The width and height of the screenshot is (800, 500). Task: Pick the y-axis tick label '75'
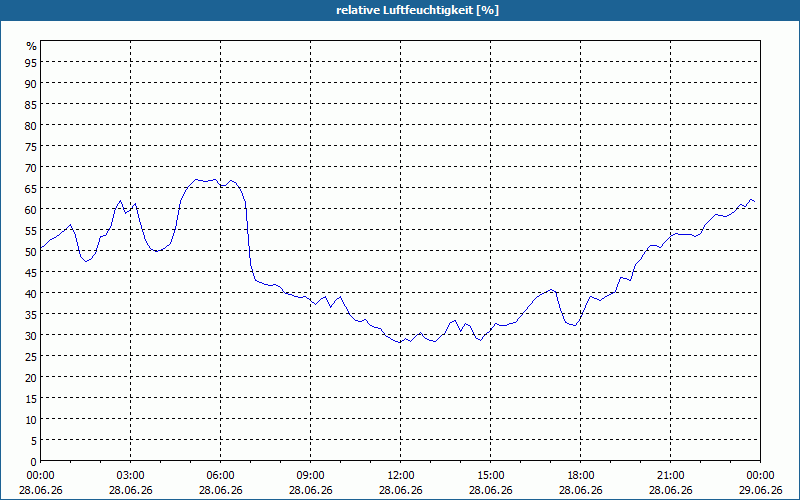click(31, 146)
